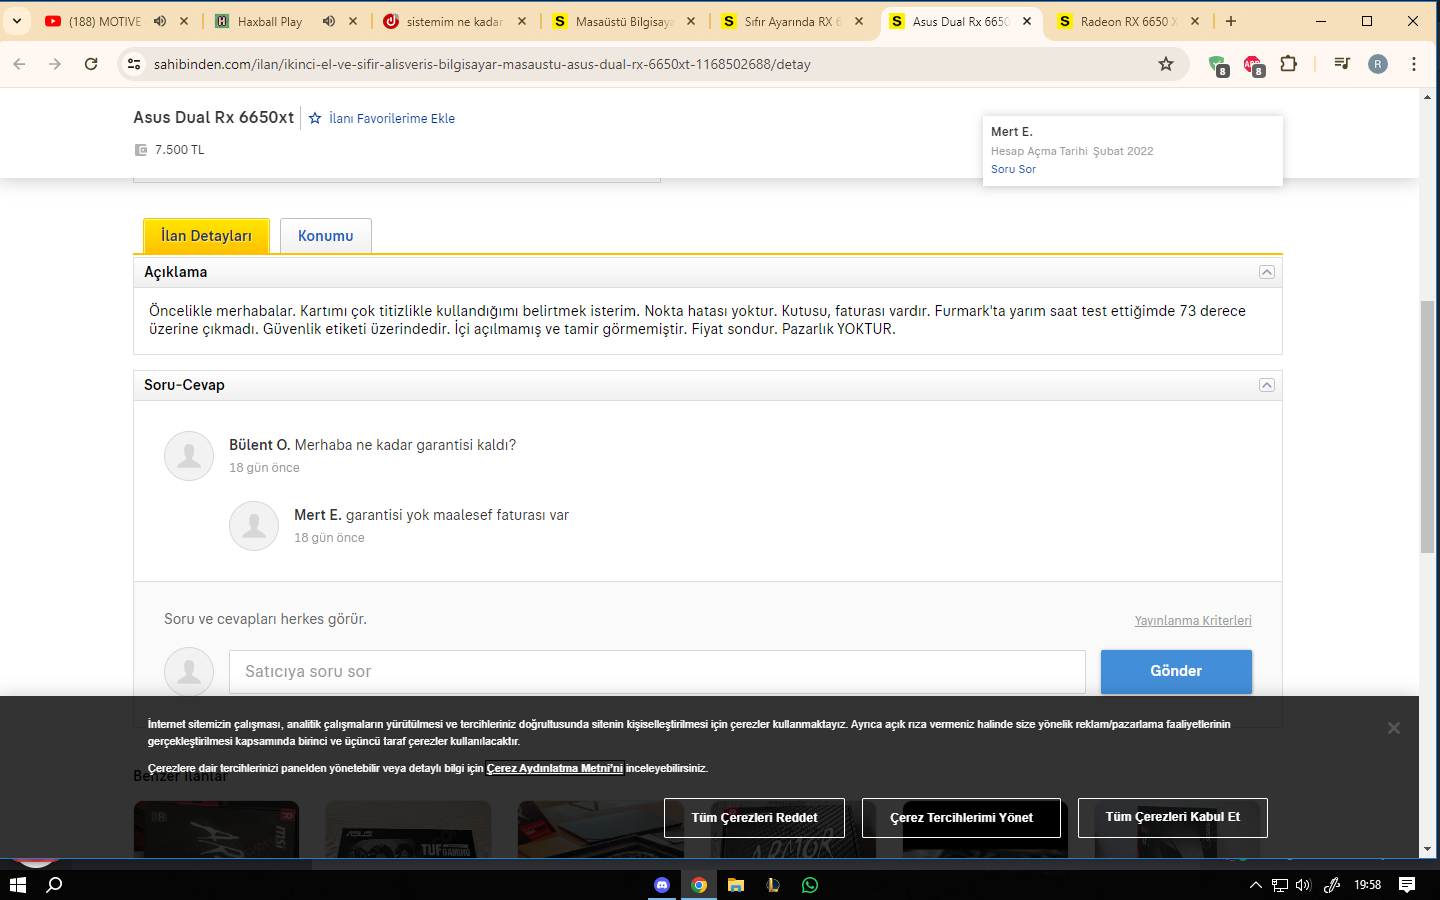Click the star icon to favorite the listing
The width and height of the screenshot is (1440, 900).
tap(315, 118)
